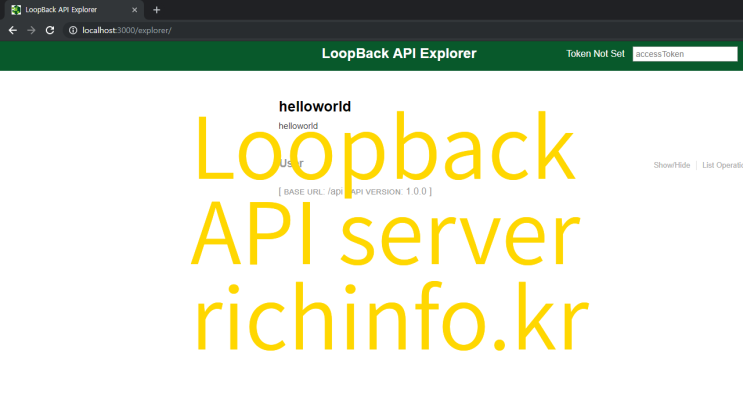Click the helloworld heading
Screen dimensions: 743x418
click(x=315, y=107)
